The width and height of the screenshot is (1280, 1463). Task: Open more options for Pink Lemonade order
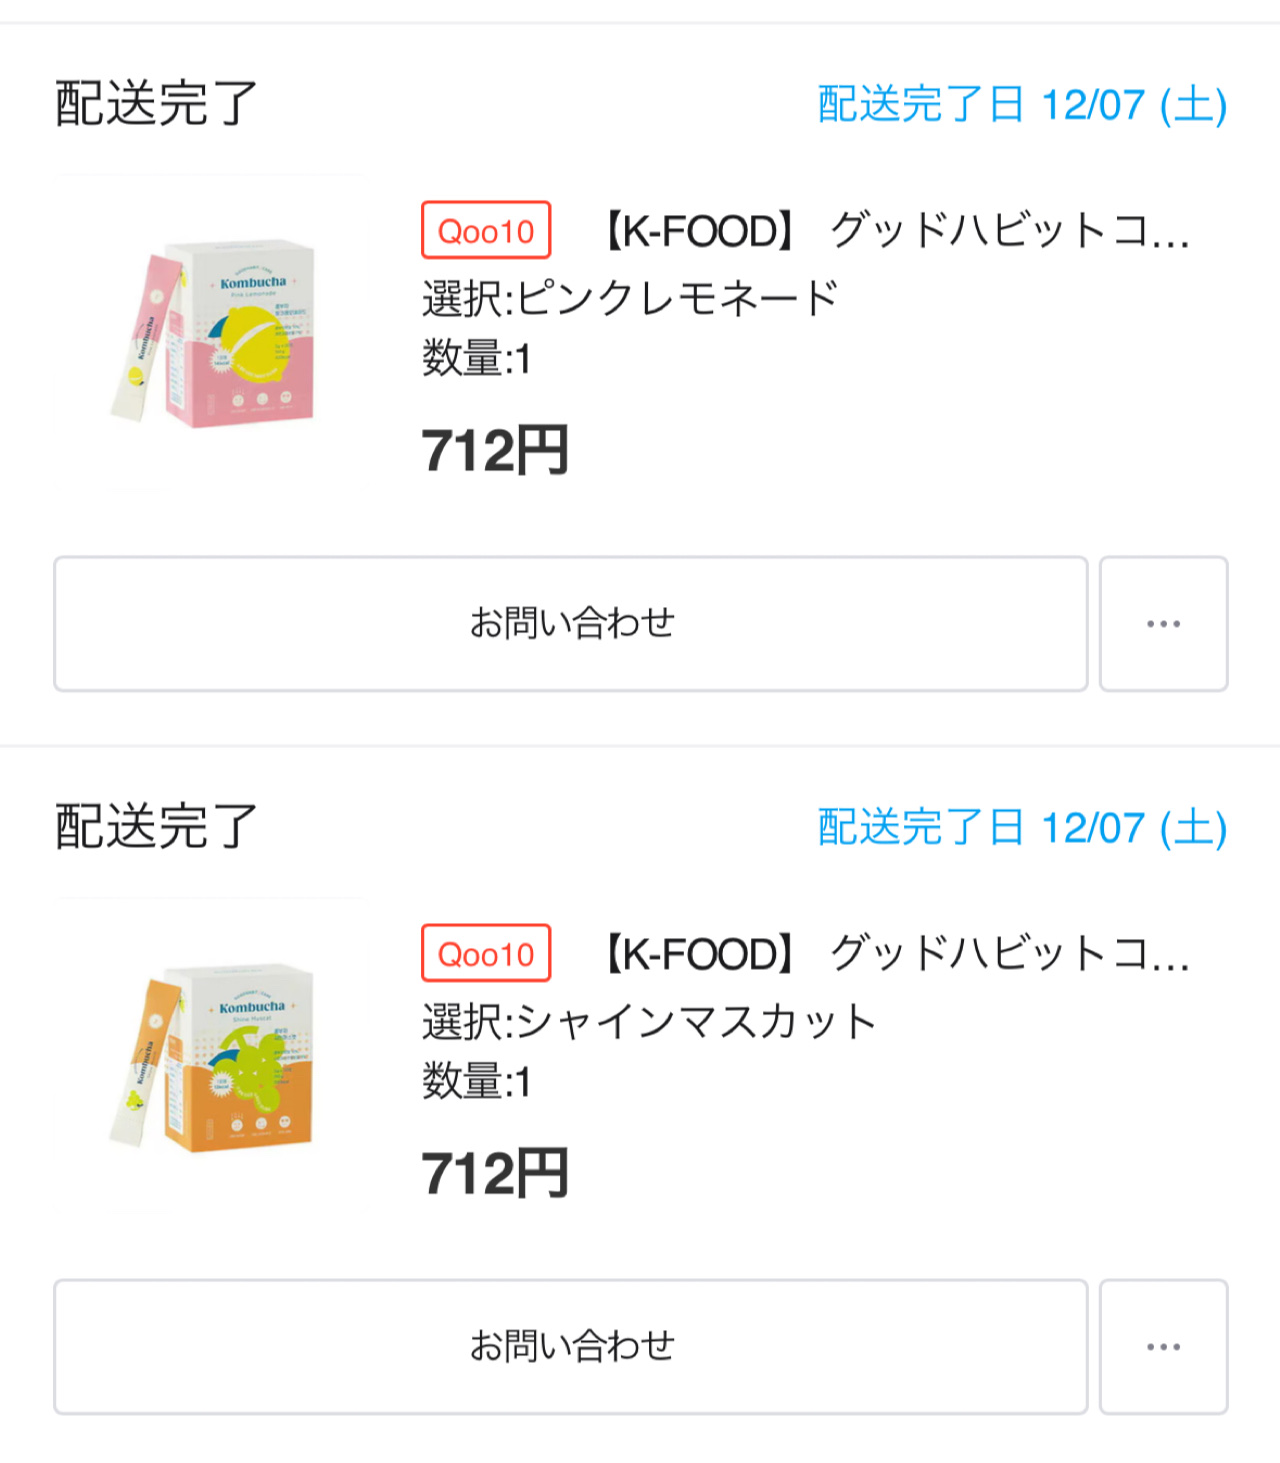[1163, 624]
